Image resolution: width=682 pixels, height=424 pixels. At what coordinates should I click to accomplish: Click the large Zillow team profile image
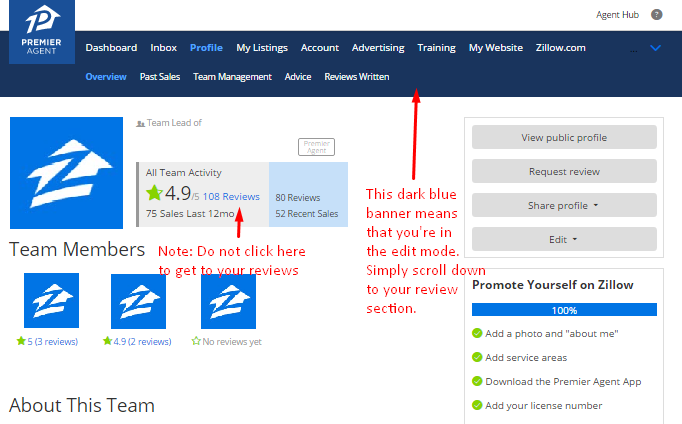pos(63,173)
